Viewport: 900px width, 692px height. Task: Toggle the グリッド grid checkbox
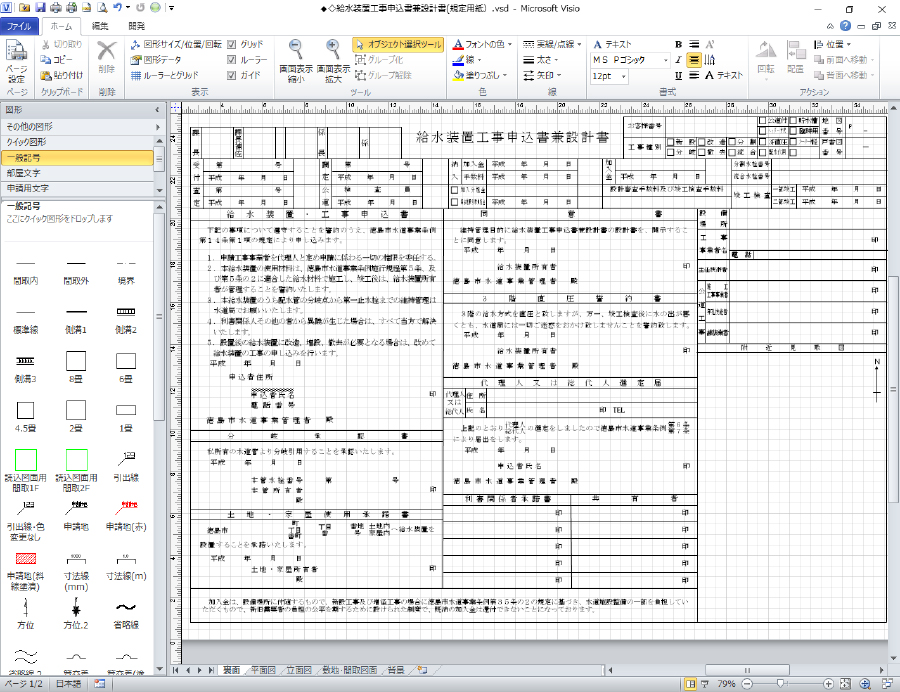coord(232,44)
